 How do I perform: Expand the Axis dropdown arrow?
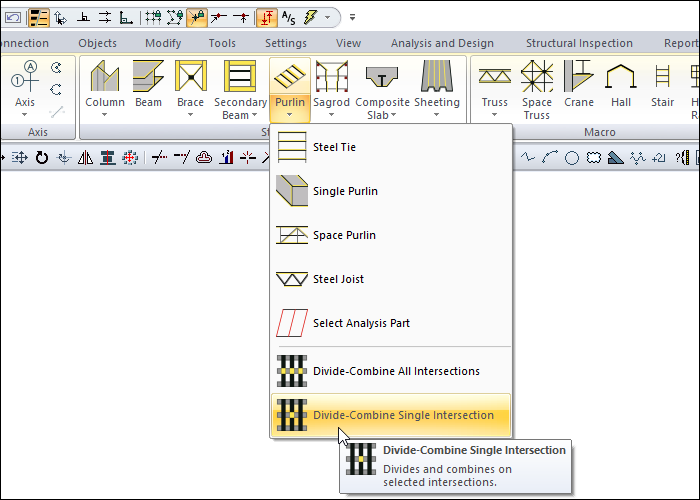[x=25, y=115]
